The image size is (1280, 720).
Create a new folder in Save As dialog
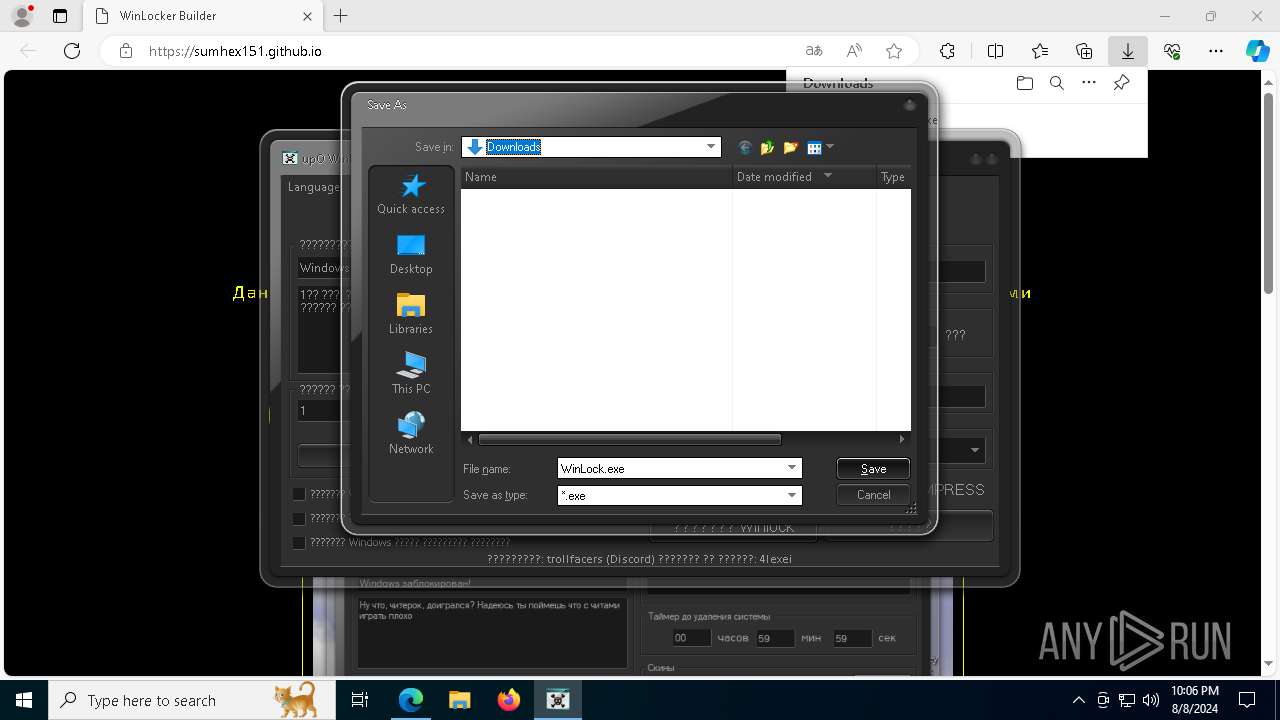pos(790,148)
